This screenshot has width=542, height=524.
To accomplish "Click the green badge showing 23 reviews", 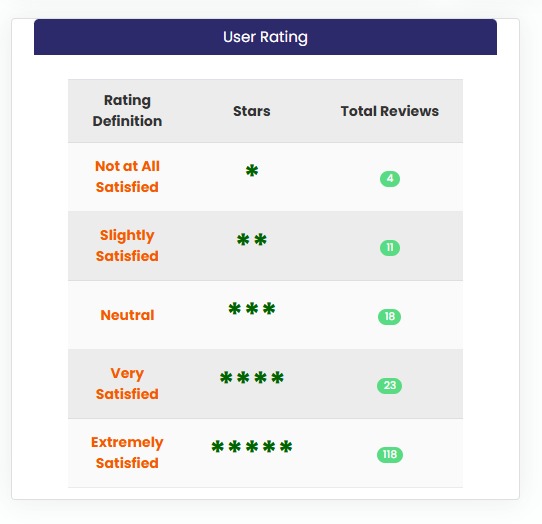I will pyautogui.click(x=390, y=386).
